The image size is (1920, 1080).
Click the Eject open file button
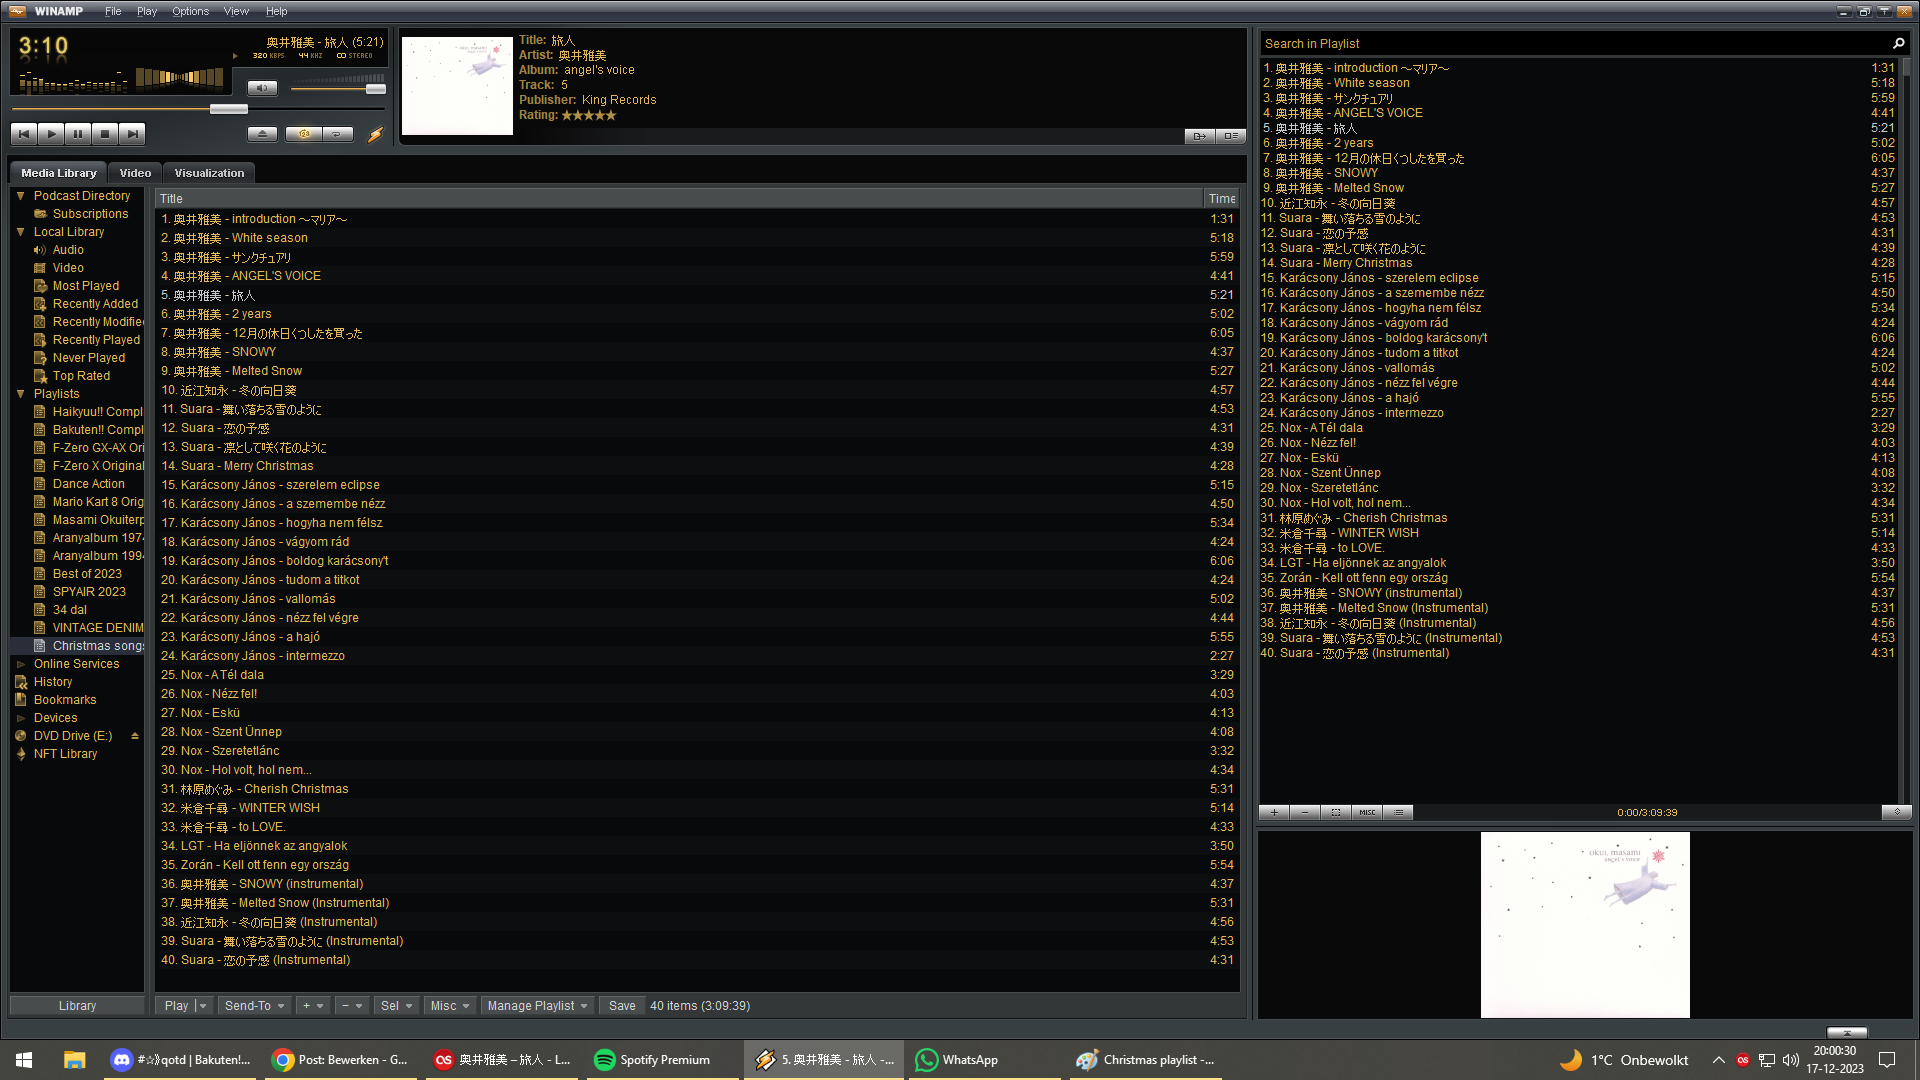pos(262,133)
